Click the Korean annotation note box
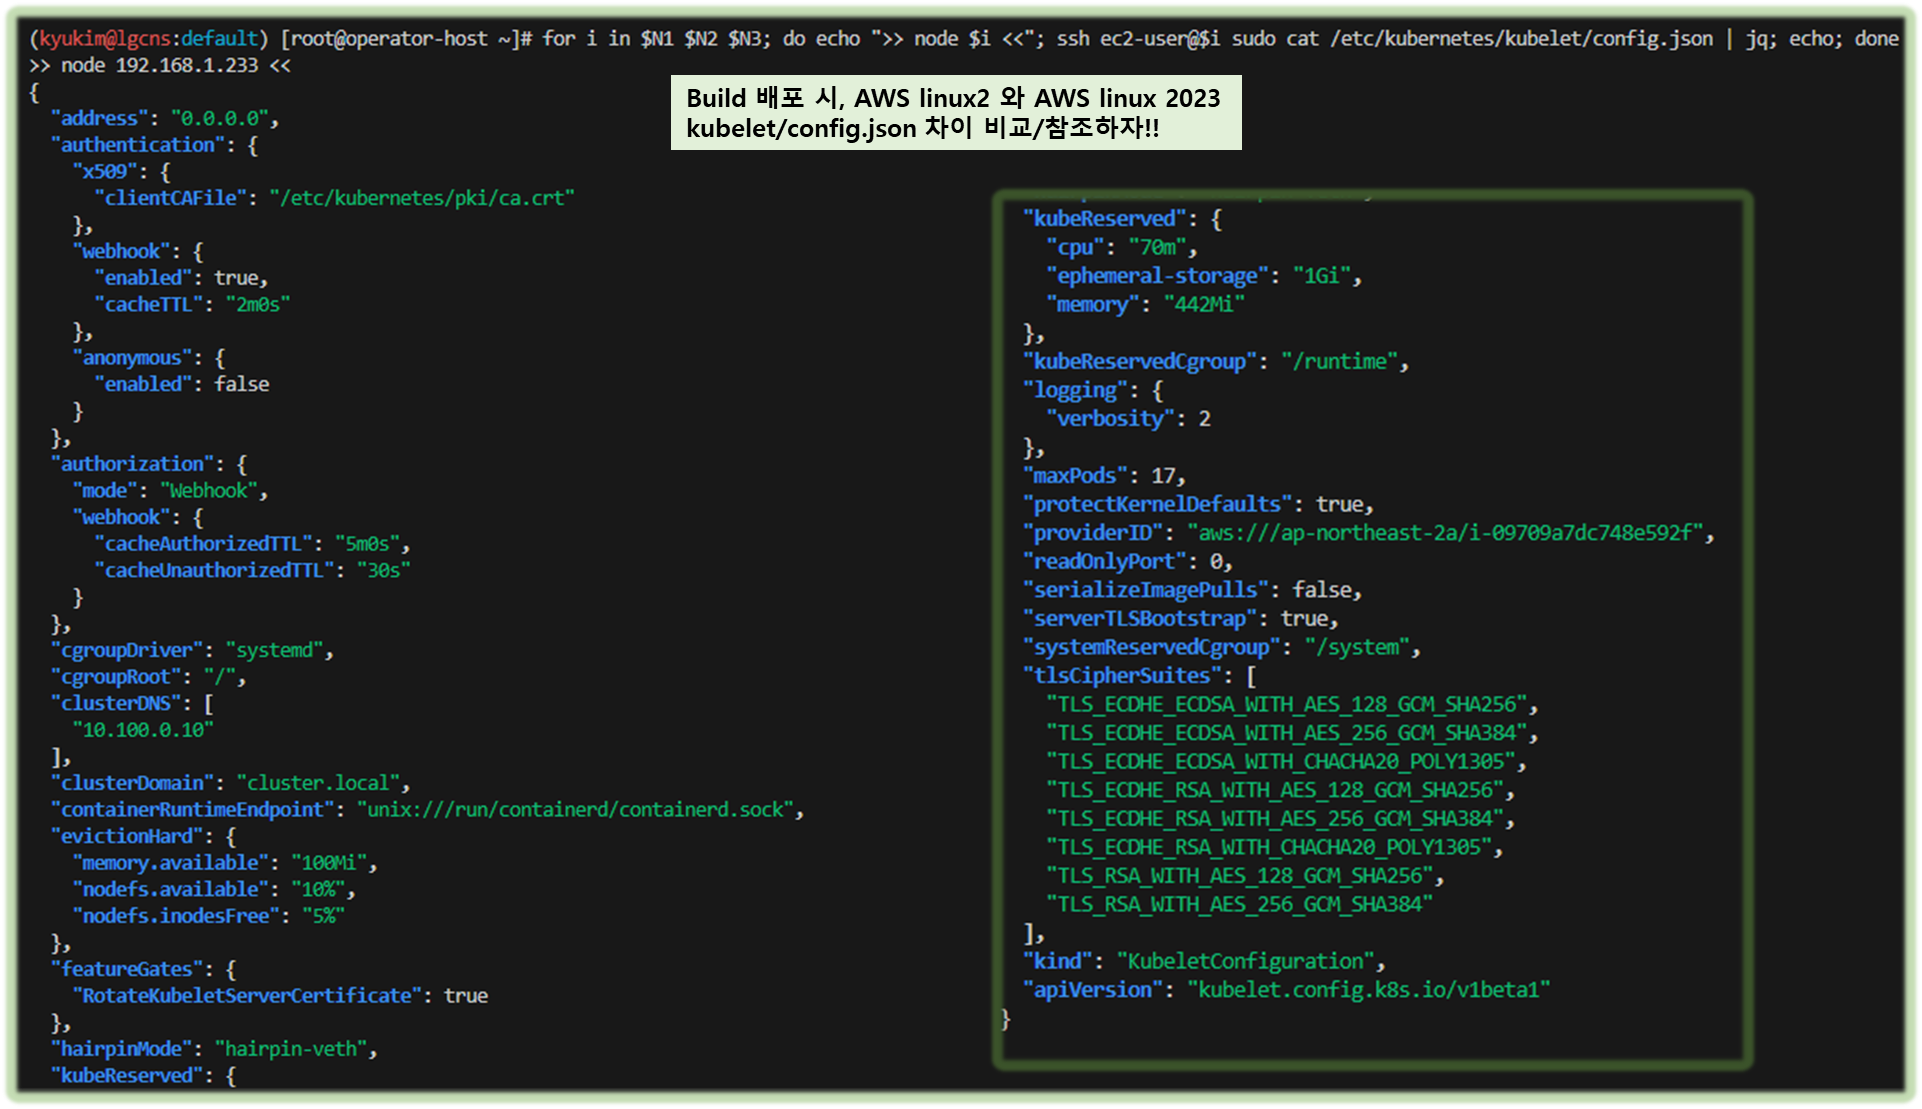The height and width of the screenshot is (1109, 1922). coord(955,112)
